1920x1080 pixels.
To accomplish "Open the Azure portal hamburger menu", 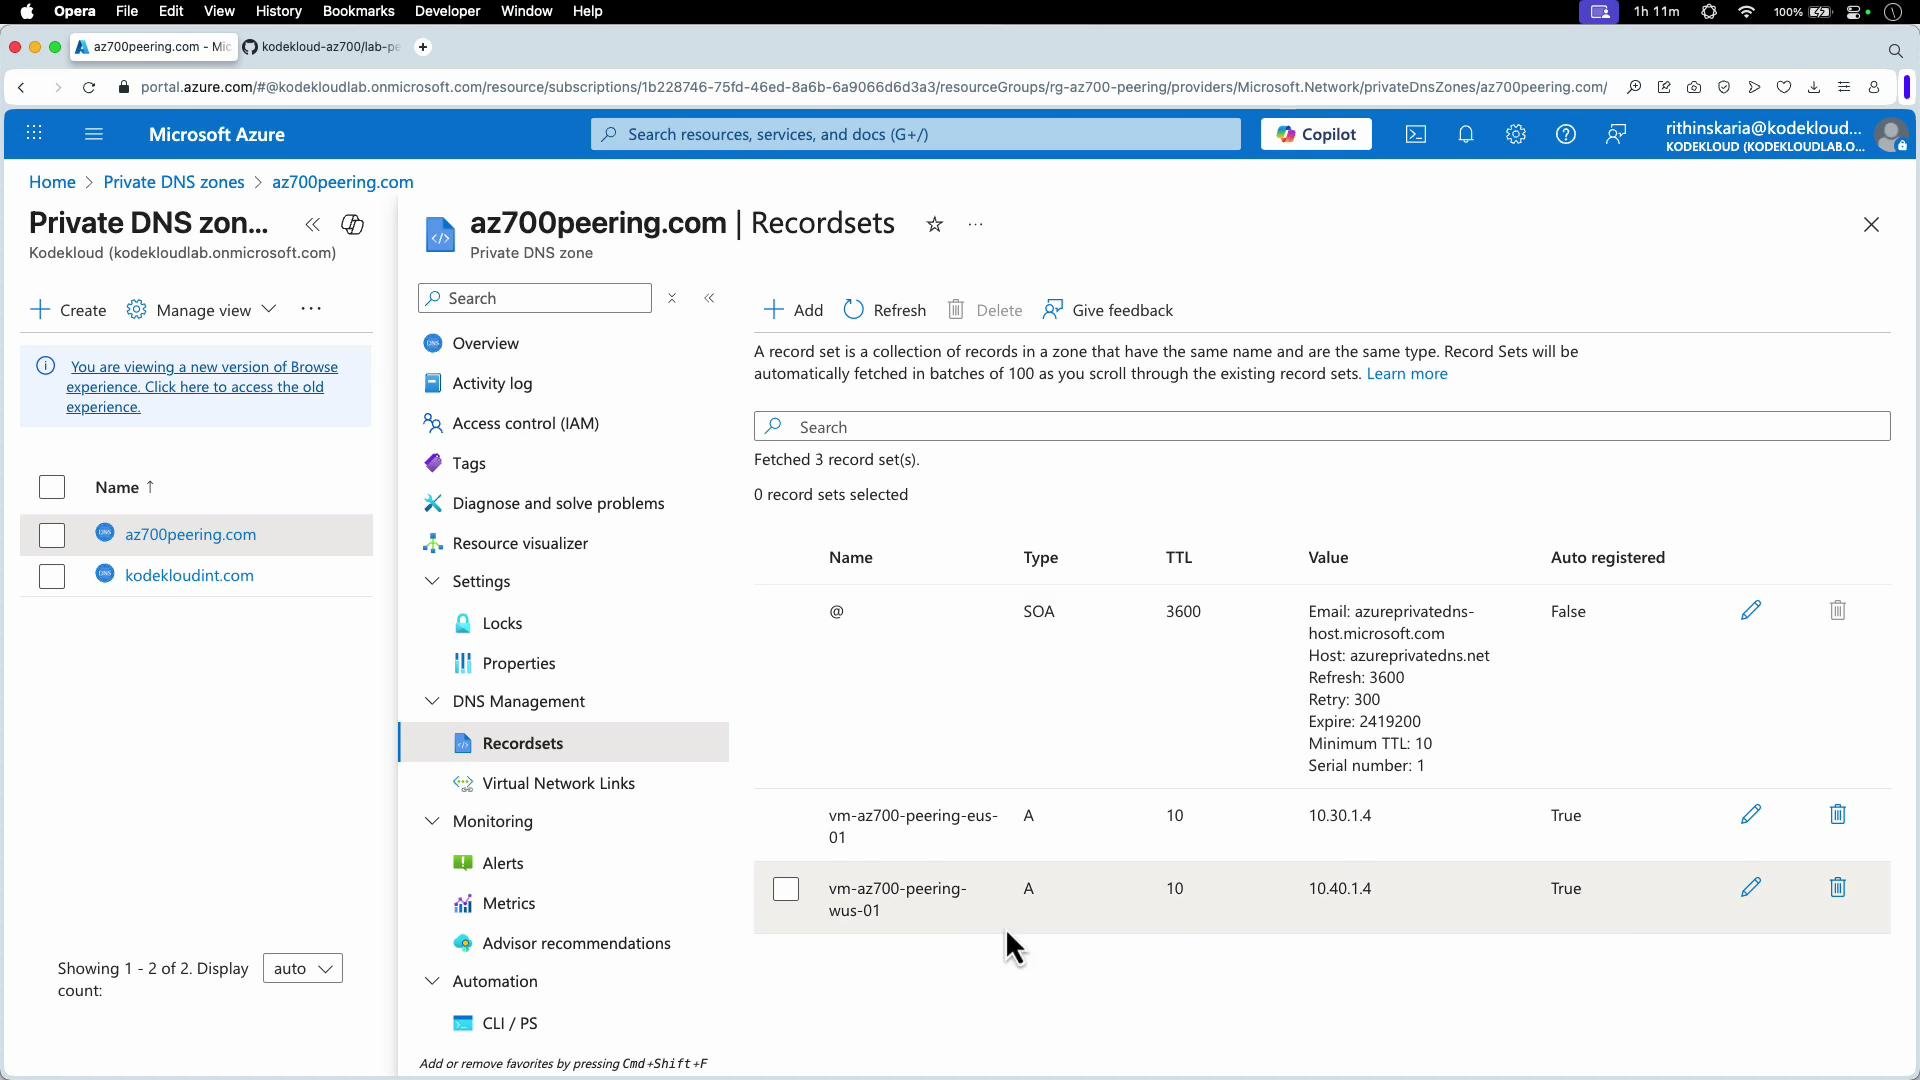I will [x=94, y=134].
